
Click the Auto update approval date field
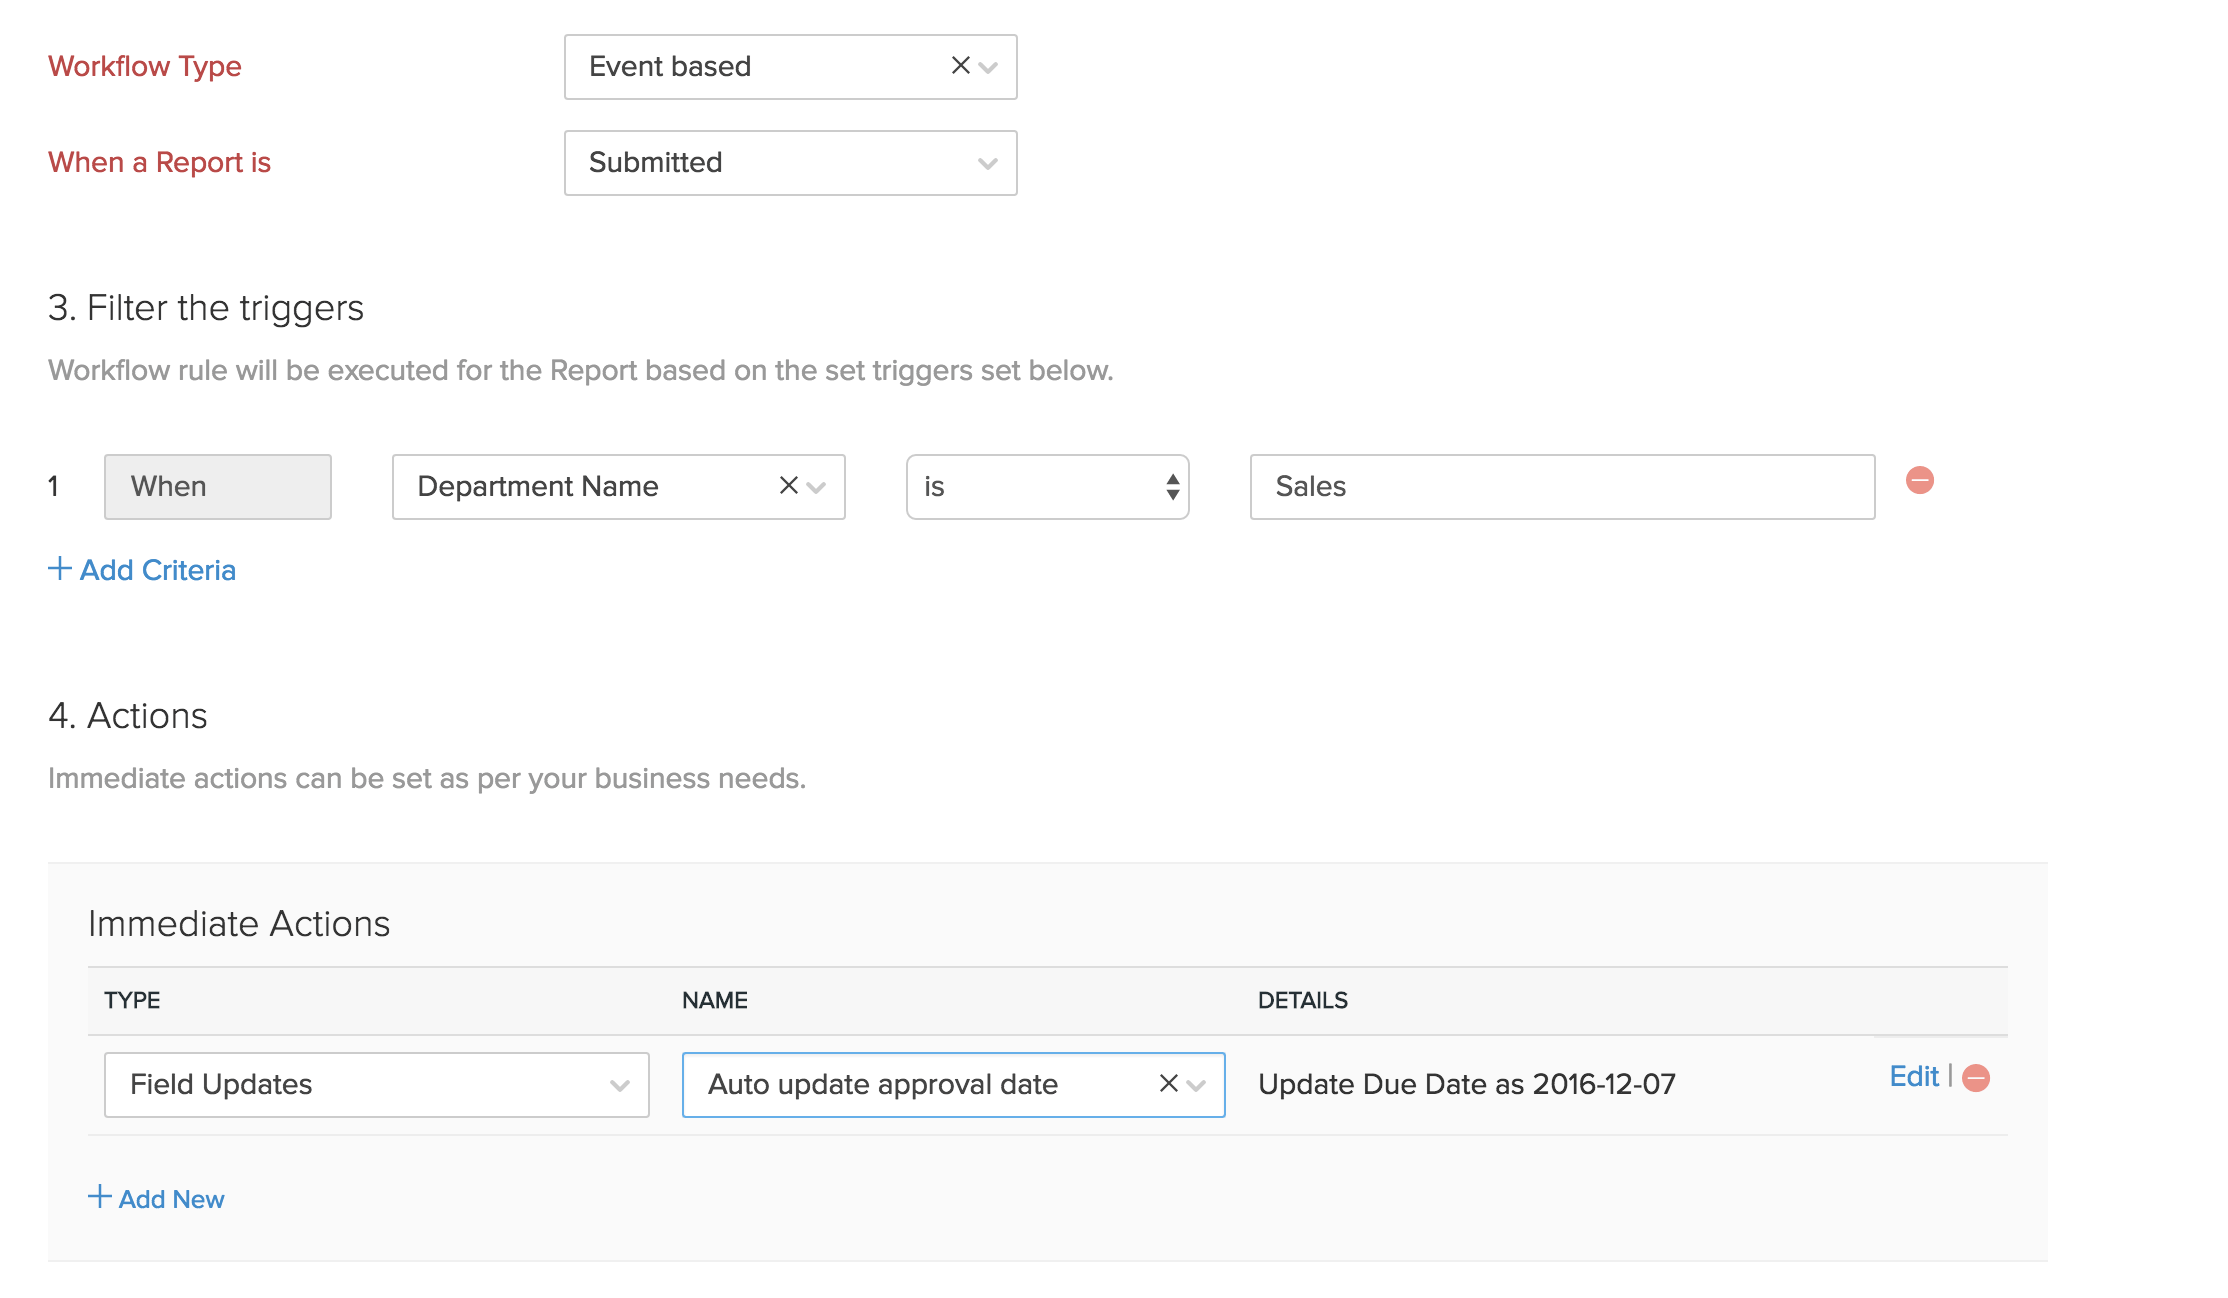(920, 1084)
